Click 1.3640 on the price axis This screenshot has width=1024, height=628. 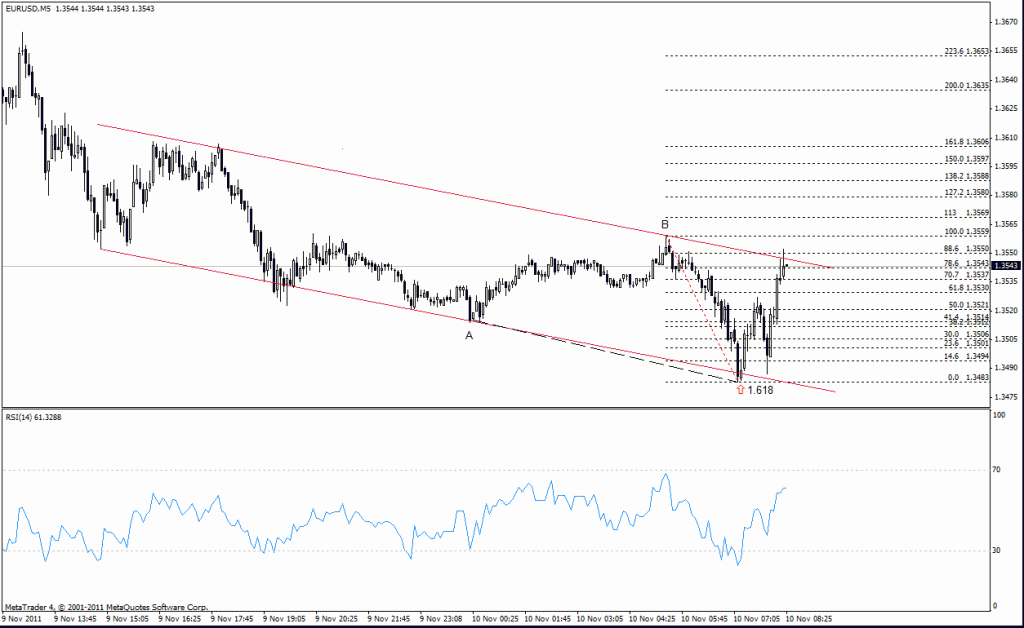(1005, 80)
